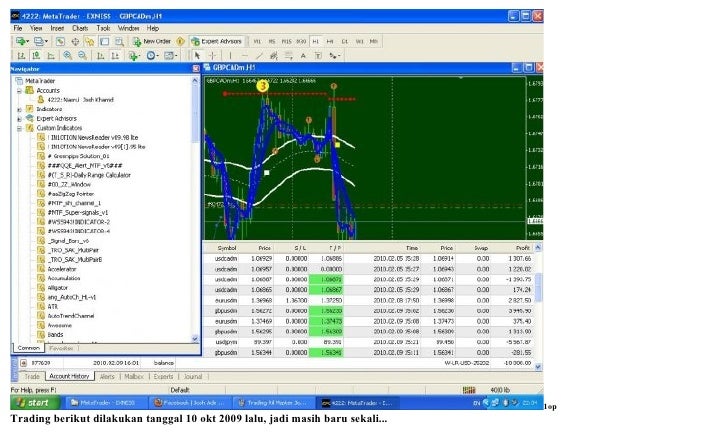Toggle the Expert Advisors button

point(217,41)
